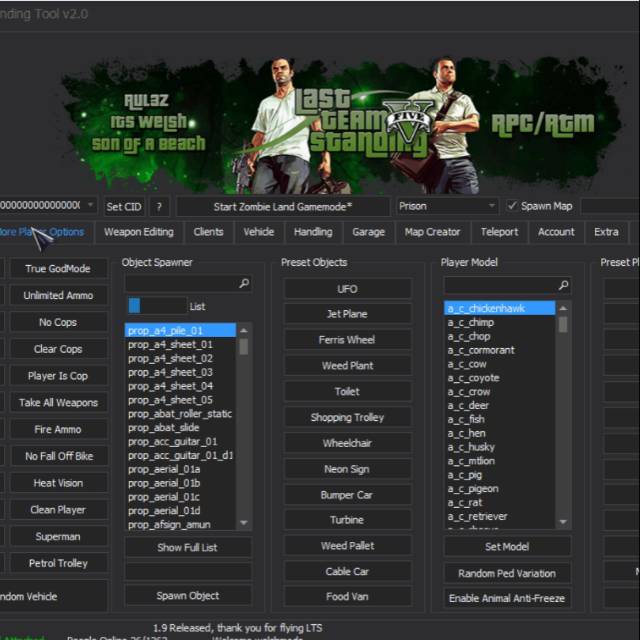Select prop_acc_guitar_01 in the object list
This screenshot has height=640, width=640.
tap(172, 441)
